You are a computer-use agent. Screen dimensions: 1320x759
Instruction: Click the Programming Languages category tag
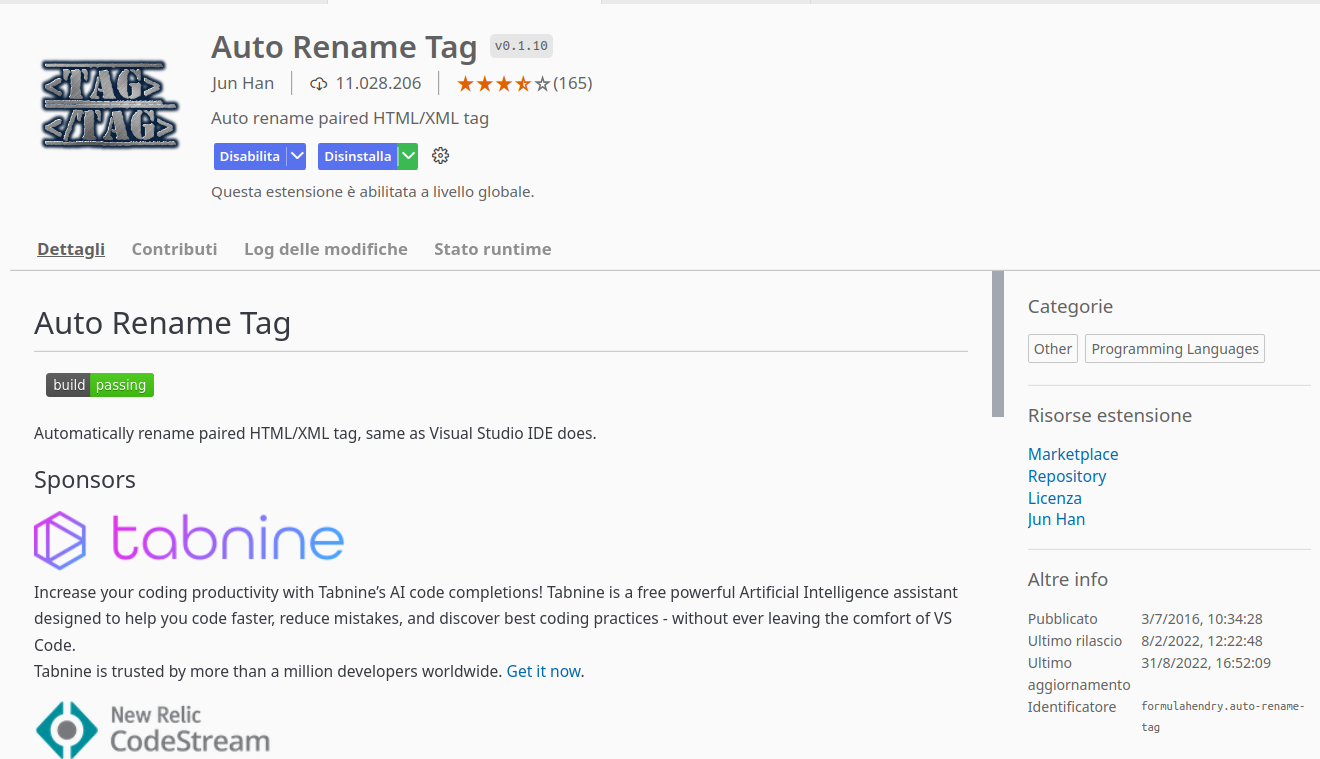point(1174,349)
